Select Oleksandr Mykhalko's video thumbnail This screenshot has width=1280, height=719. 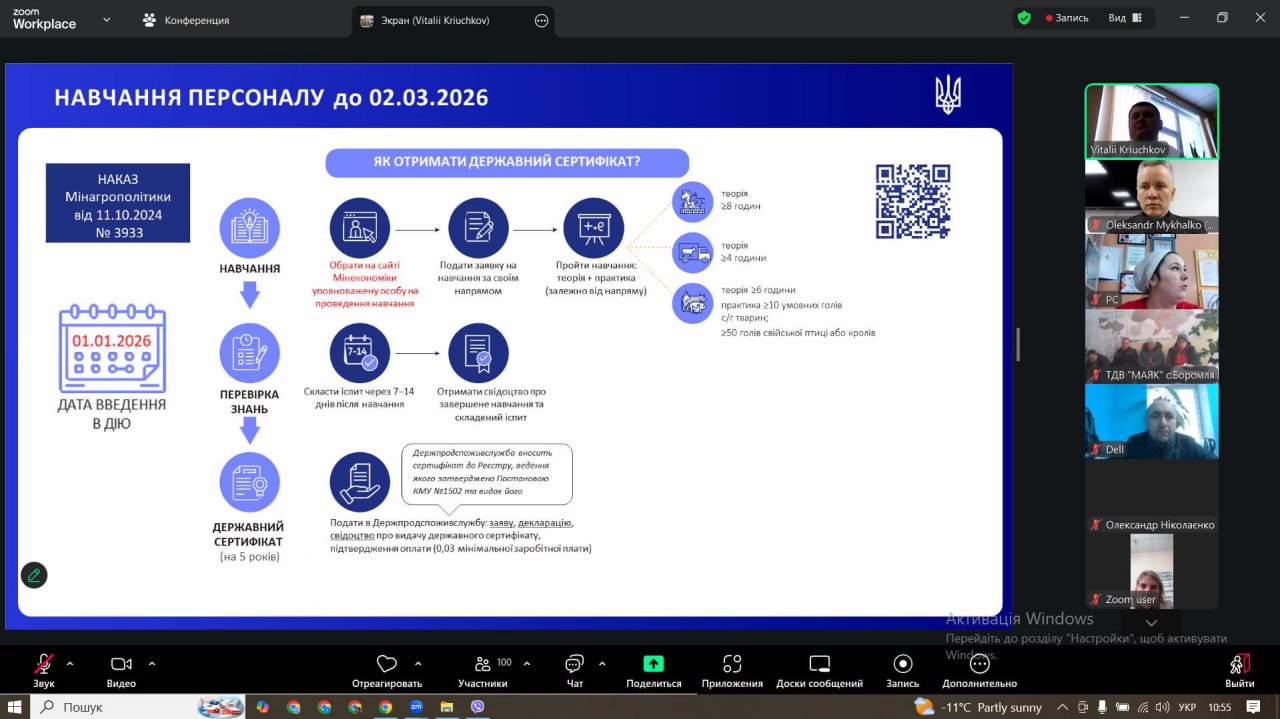click(1151, 196)
